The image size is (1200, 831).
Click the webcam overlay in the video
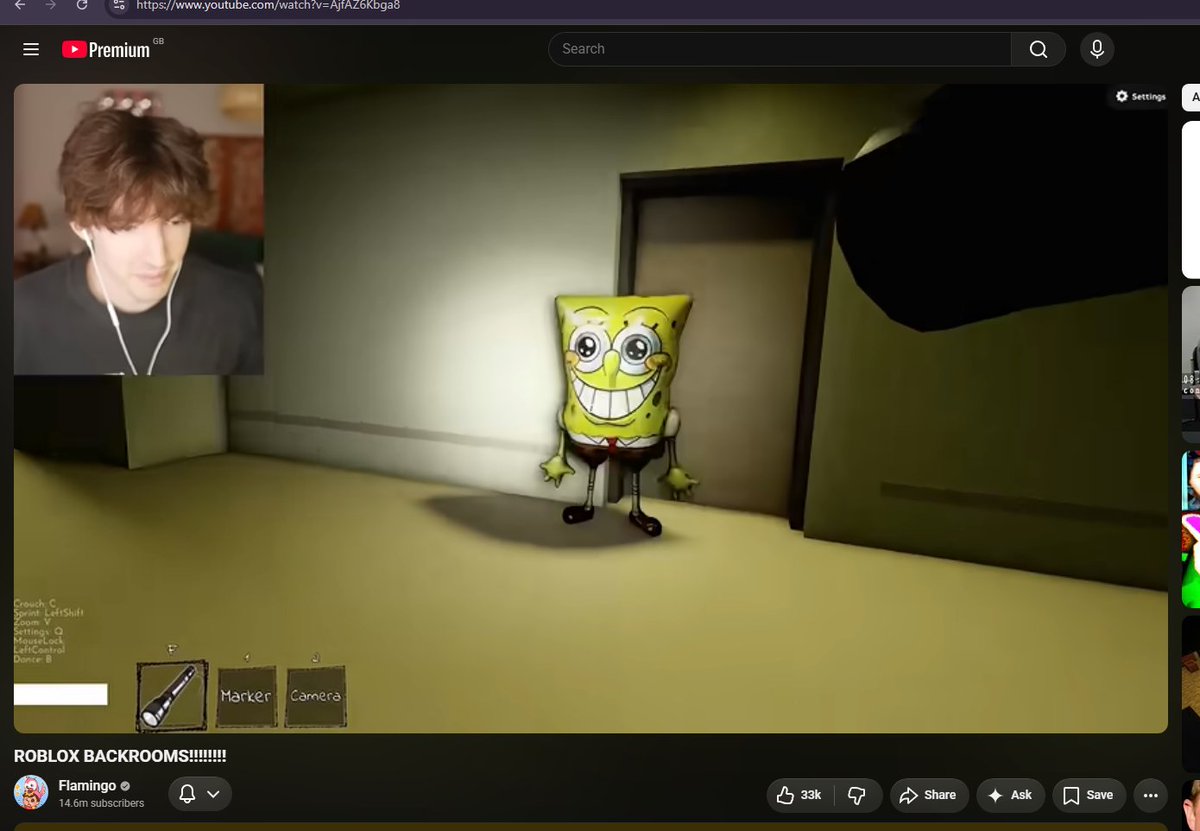coord(139,229)
